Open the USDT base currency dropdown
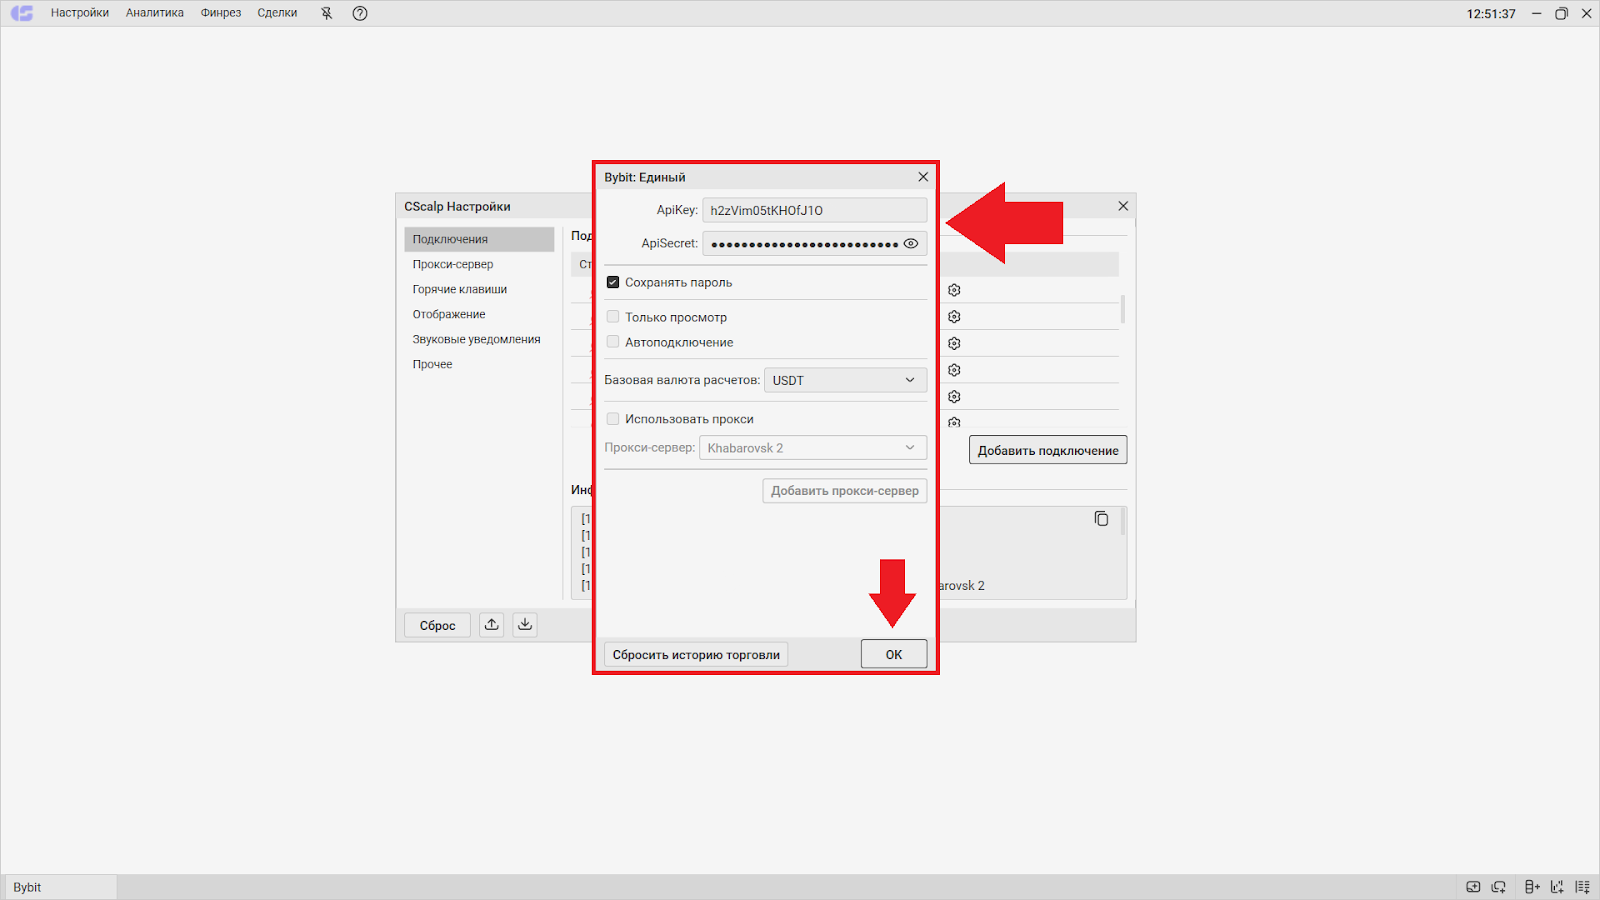 [x=845, y=380]
